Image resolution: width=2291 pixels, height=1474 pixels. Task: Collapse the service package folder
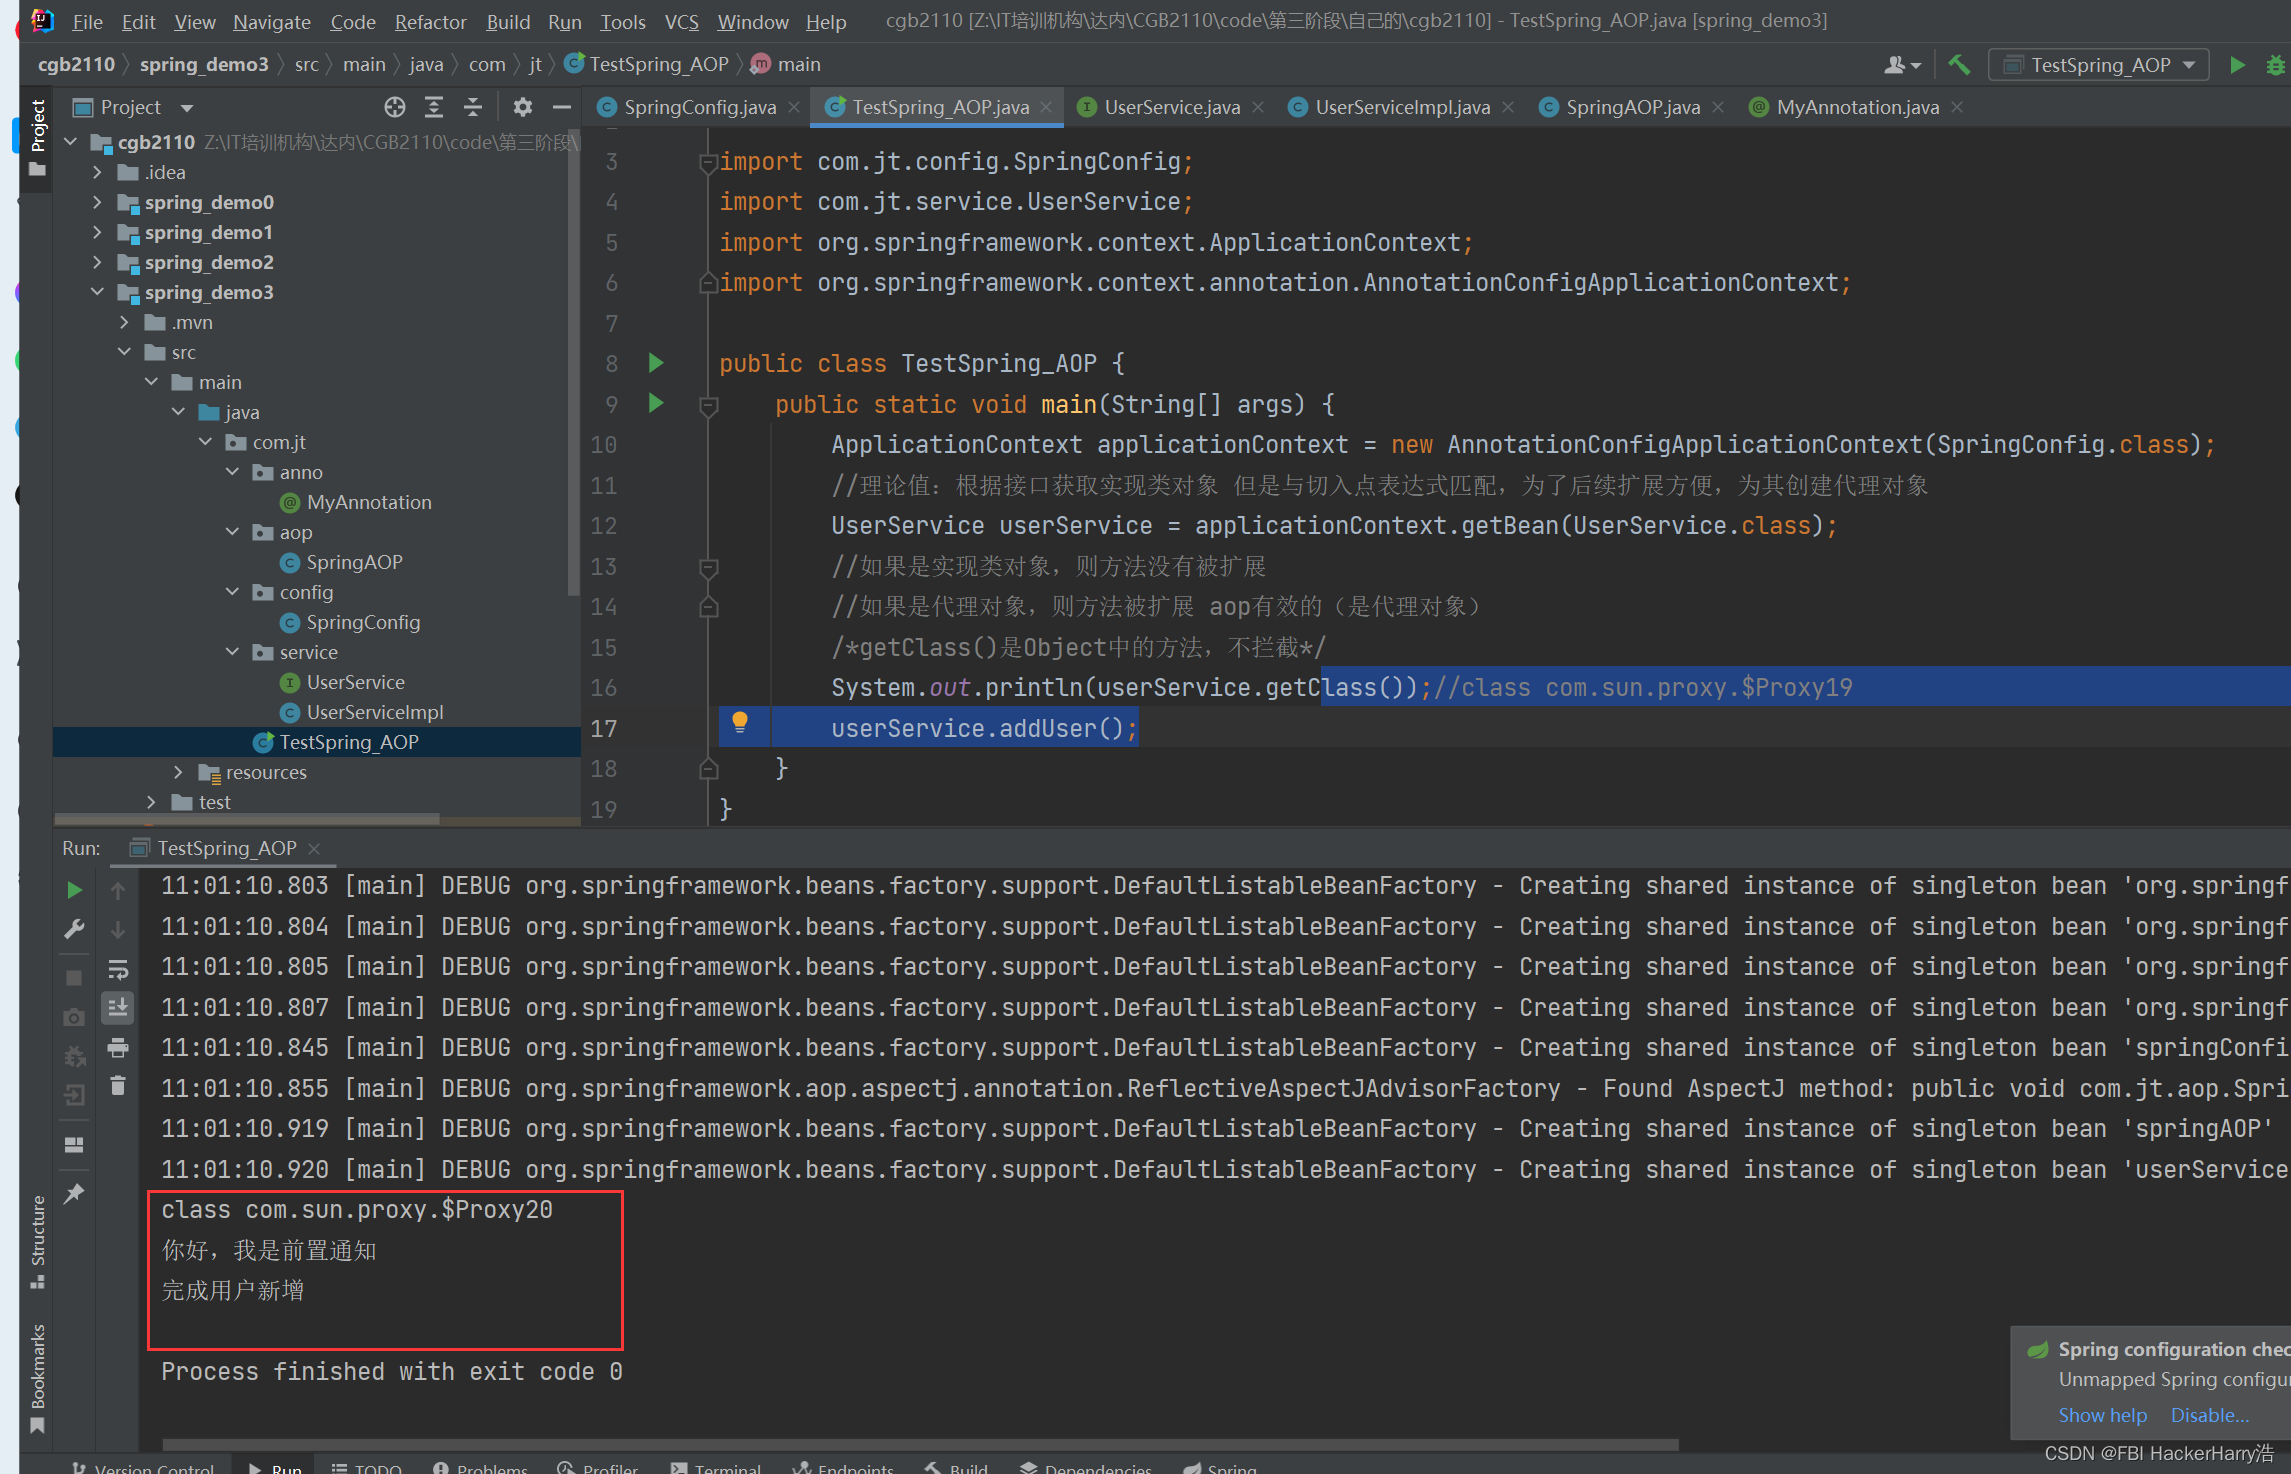pyautogui.click(x=232, y=652)
